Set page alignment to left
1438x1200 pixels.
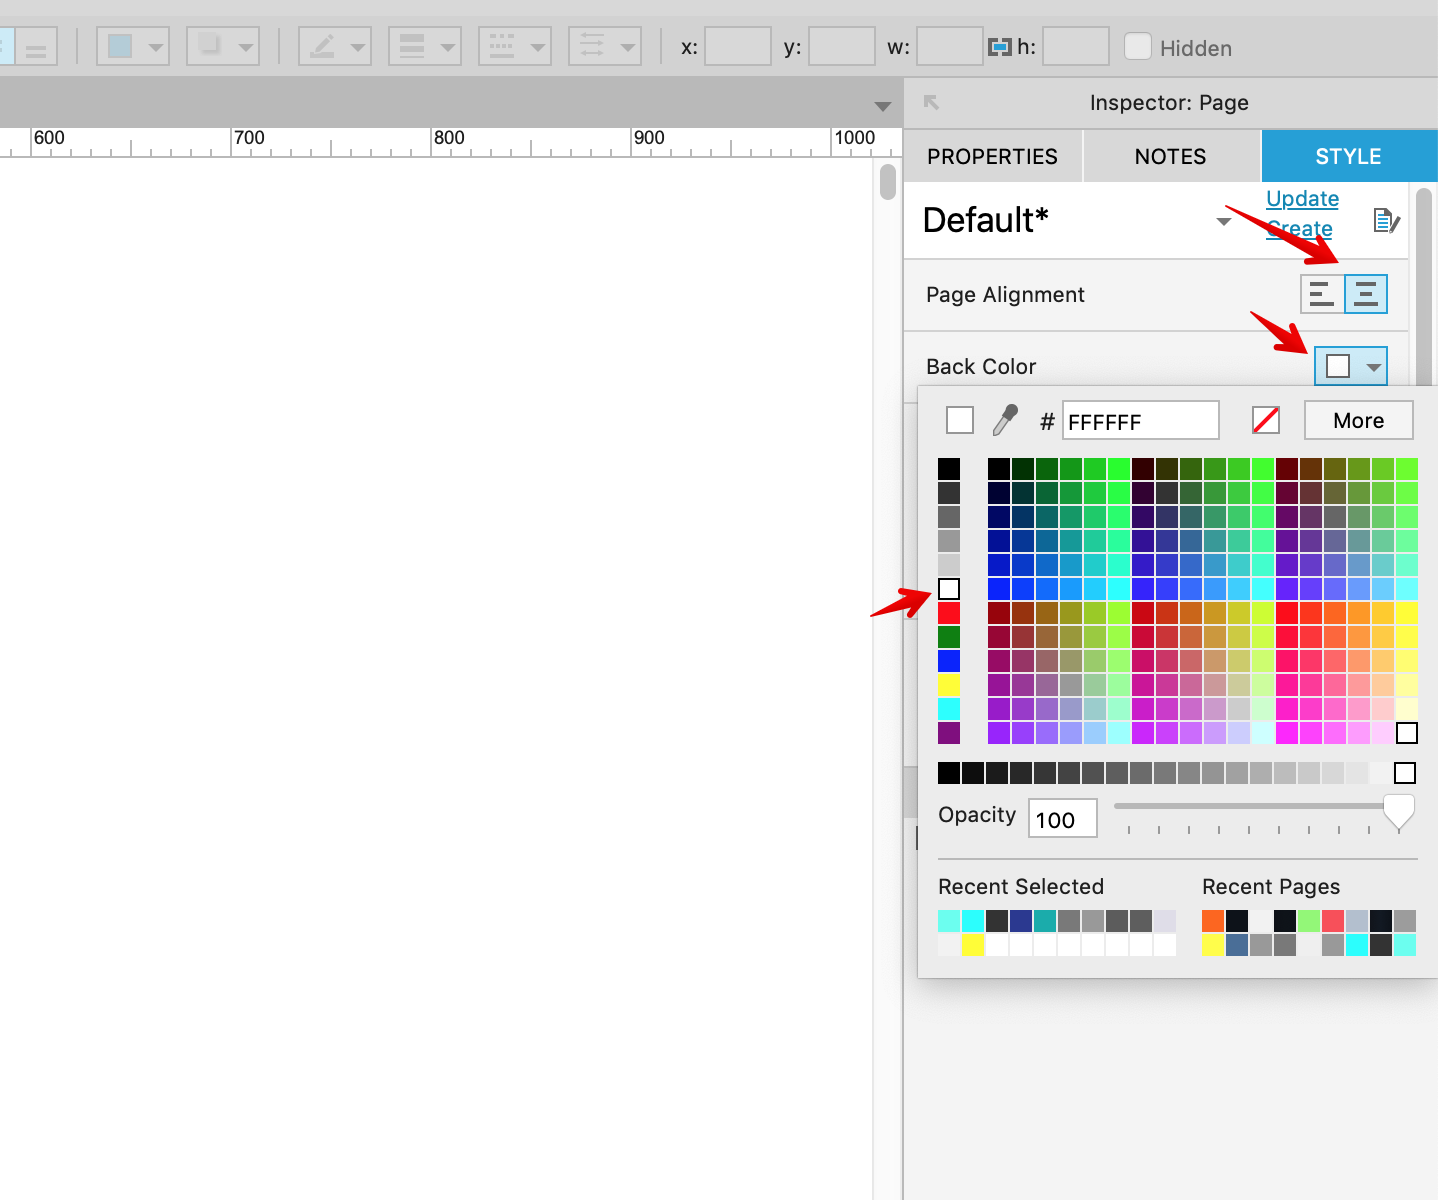tap(1322, 294)
